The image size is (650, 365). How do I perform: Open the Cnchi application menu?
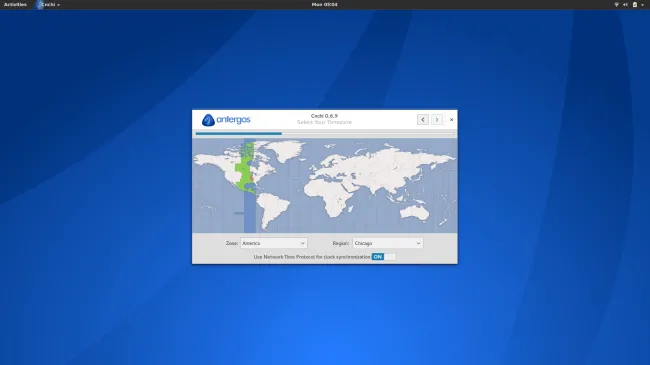[x=51, y=5]
